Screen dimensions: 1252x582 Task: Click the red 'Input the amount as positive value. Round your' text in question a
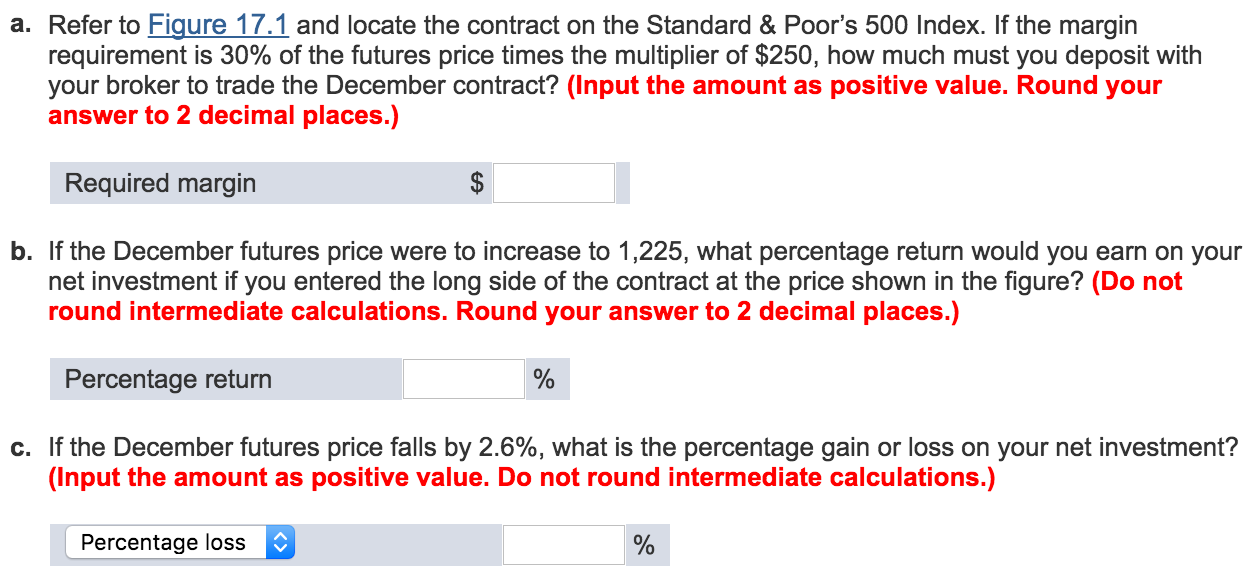coord(864,85)
